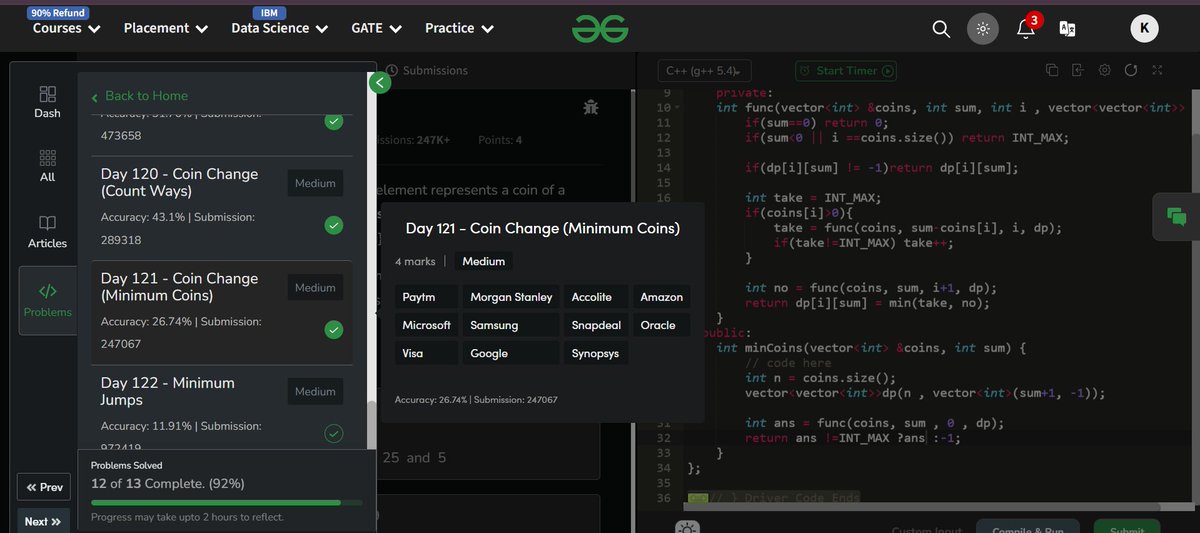This screenshot has height=533, width=1200.
Task: Toggle fullscreen editor icon
Action: (x=1157, y=70)
